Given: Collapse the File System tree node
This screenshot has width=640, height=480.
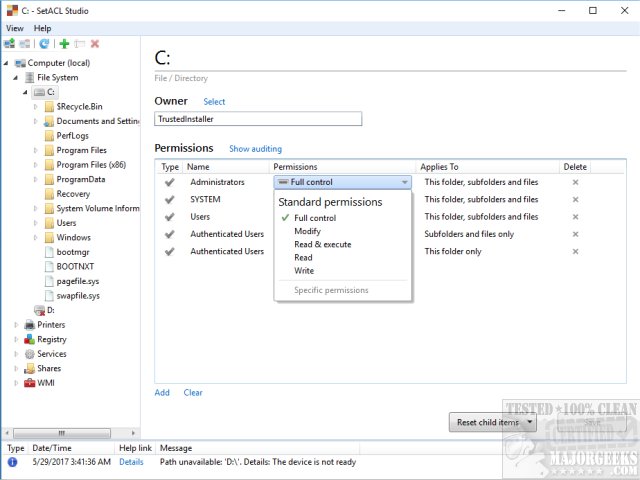Looking at the screenshot, I should point(16,78).
